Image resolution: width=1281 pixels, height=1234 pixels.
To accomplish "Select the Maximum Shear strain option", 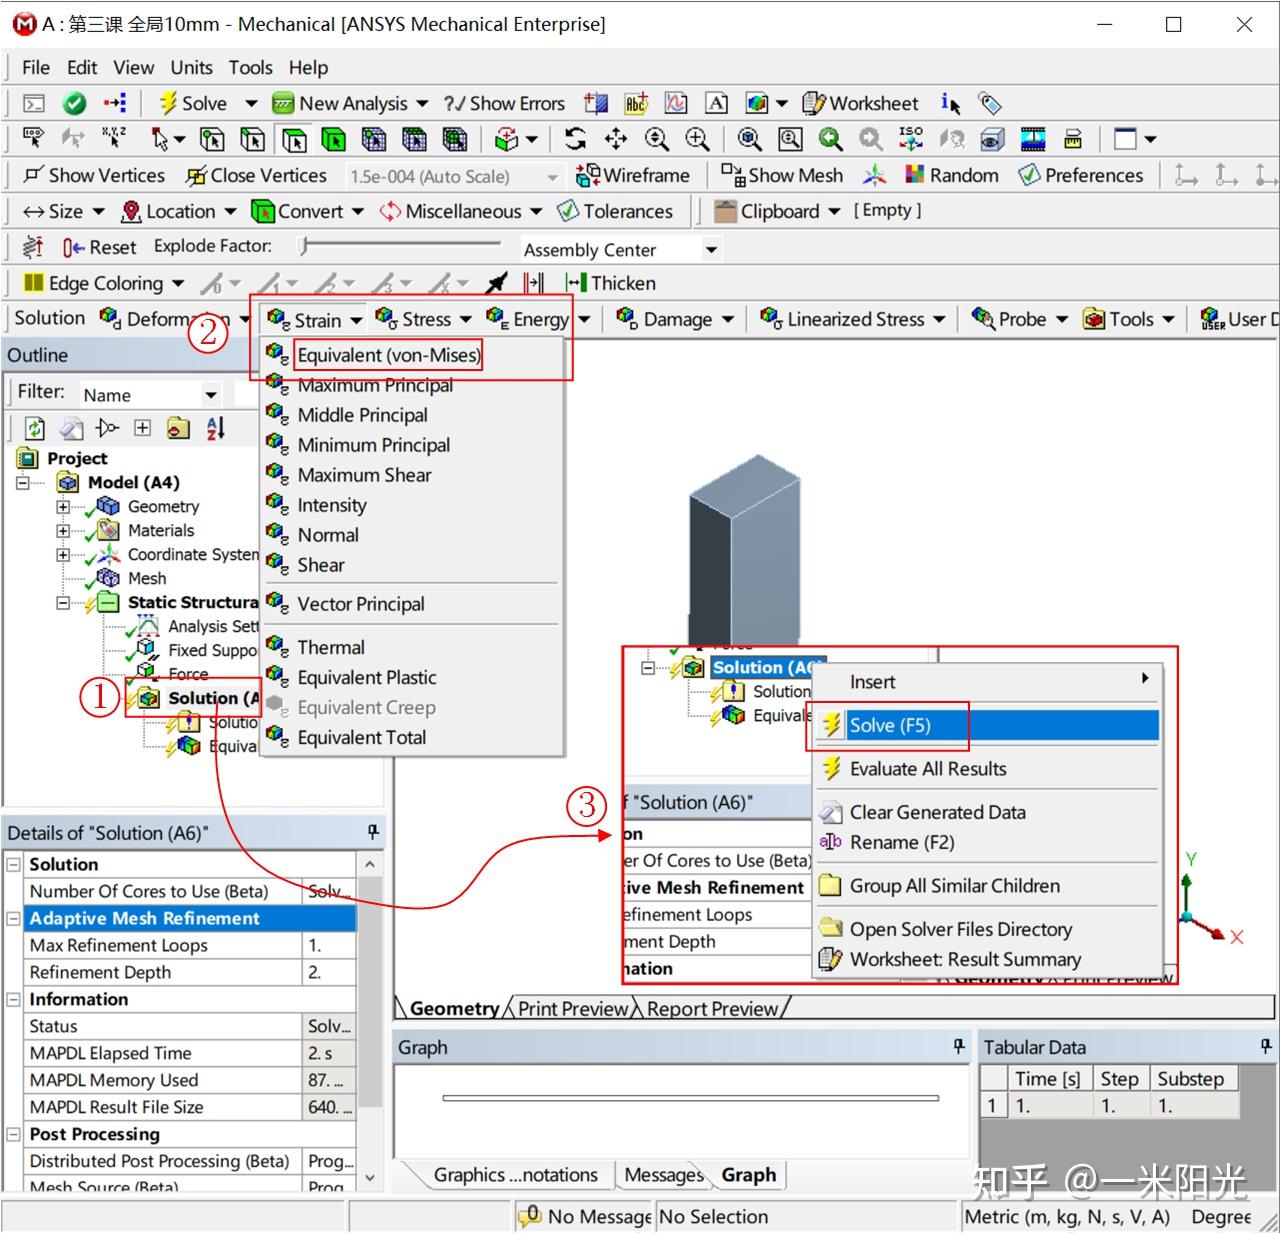I will click(x=364, y=475).
